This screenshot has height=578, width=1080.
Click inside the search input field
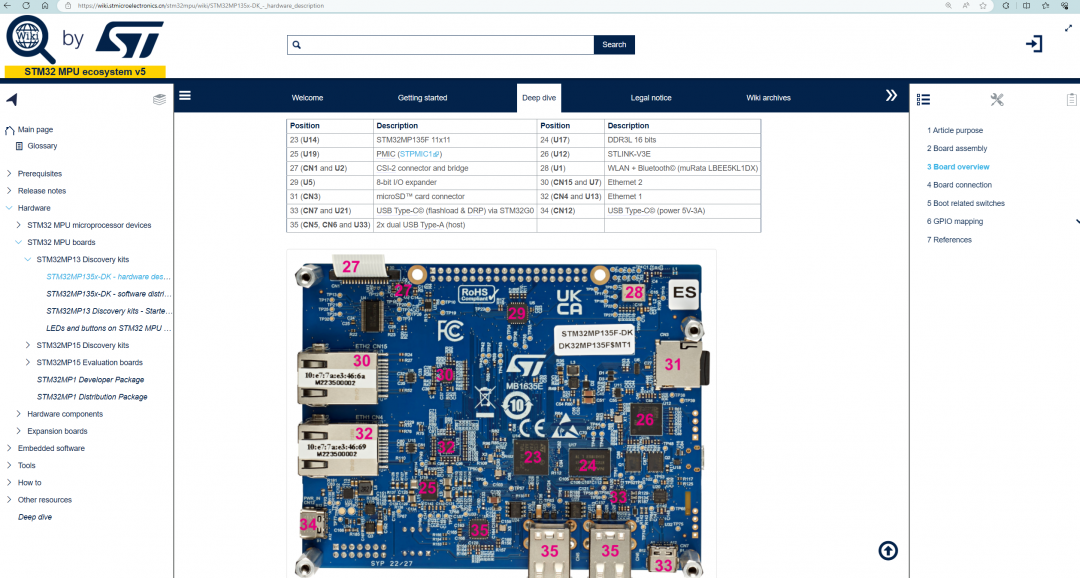[x=440, y=44]
